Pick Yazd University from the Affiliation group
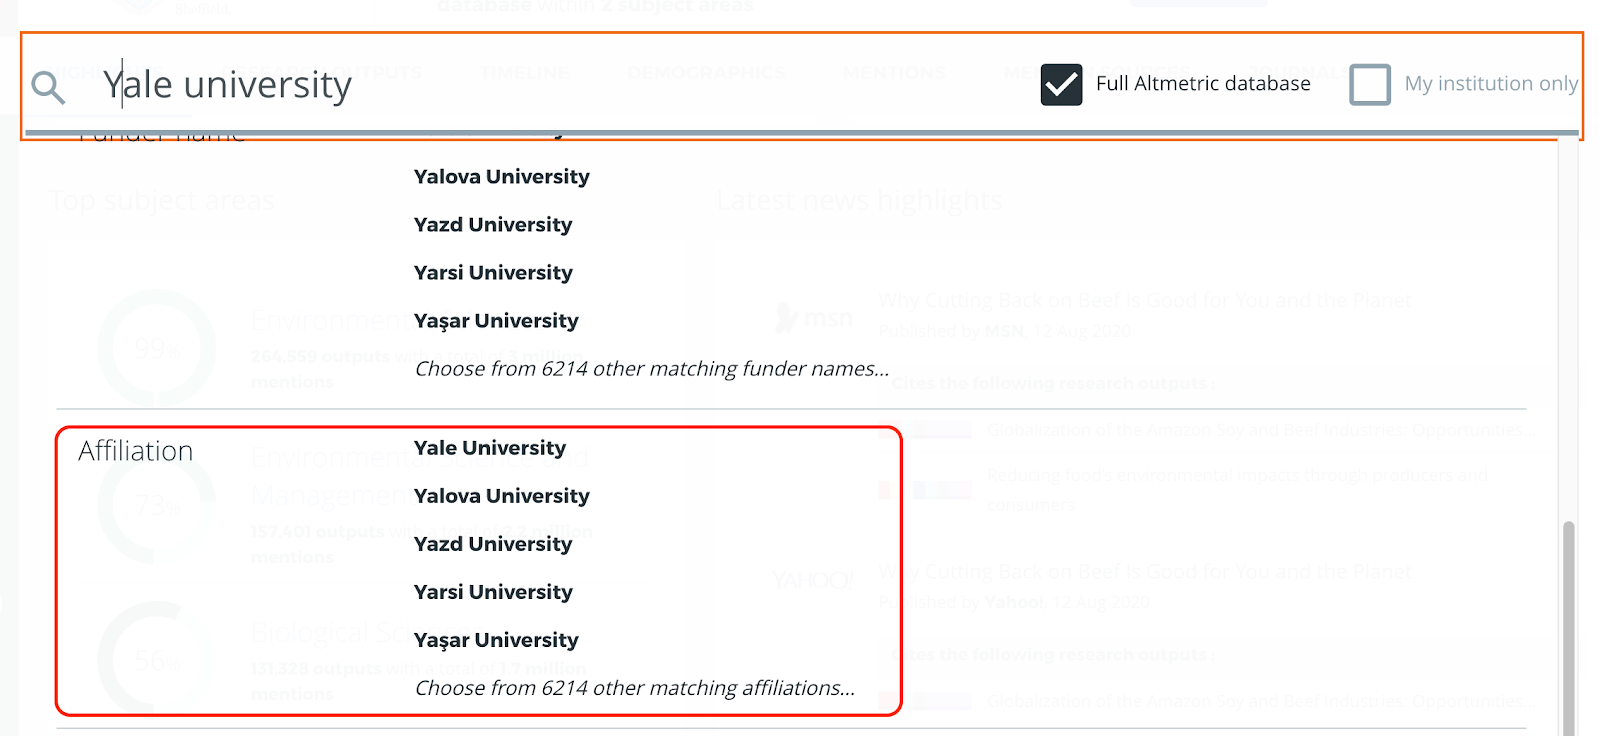The width and height of the screenshot is (1600, 736). pos(493,544)
